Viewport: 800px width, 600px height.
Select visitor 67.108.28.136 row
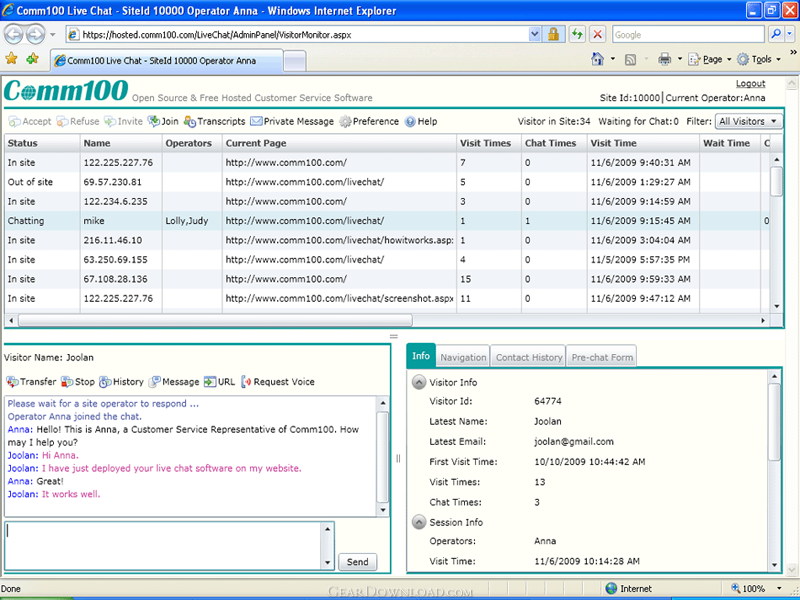pyautogui.click(x=387, y=279)
